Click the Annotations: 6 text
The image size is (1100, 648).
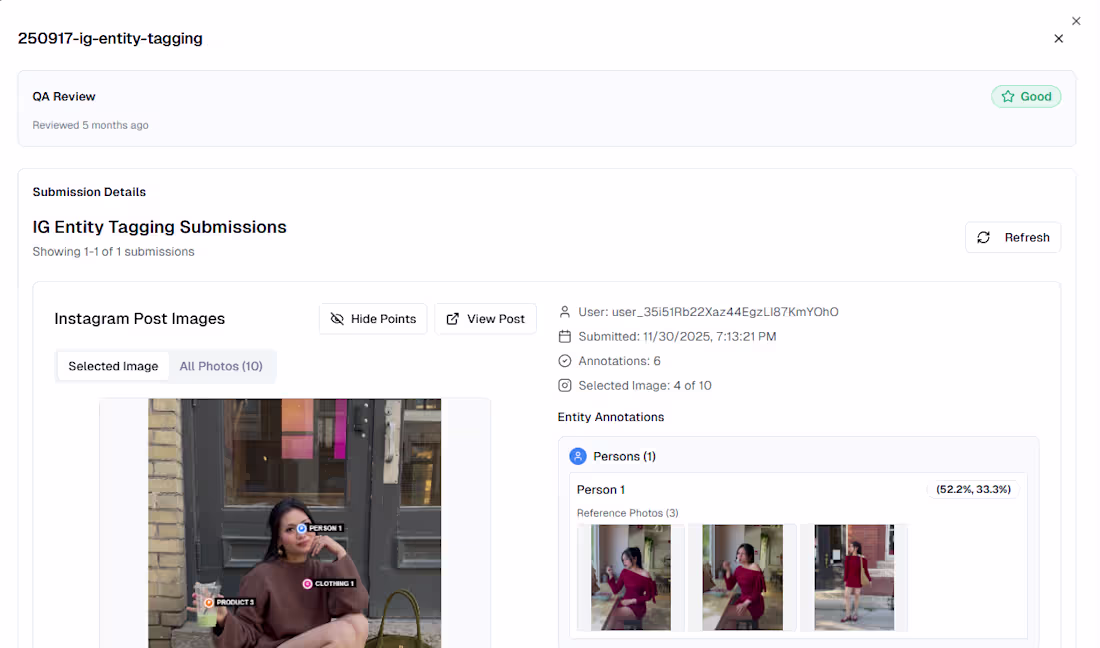[x=619, y=361]
